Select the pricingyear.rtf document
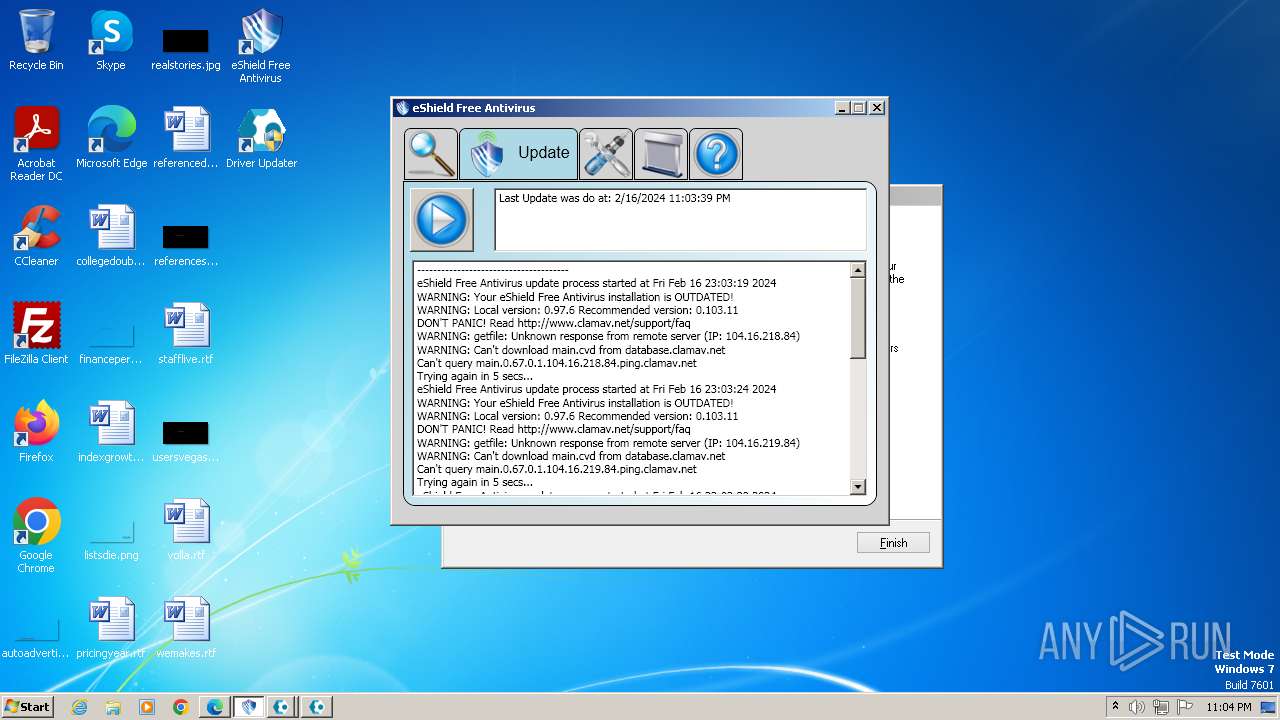Image resolution: width=1280 pixels, height=720 pixels. (x=111, y=628)
